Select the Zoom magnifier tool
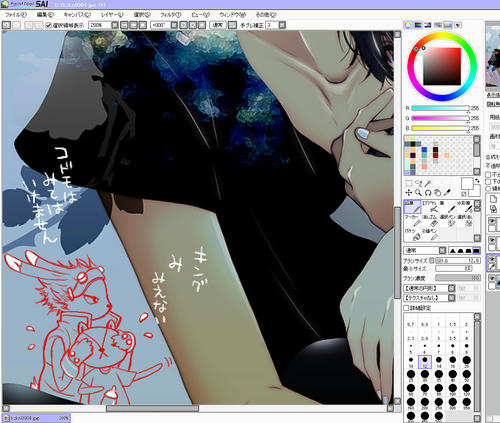The image size is (500, 423). [418, 192]
